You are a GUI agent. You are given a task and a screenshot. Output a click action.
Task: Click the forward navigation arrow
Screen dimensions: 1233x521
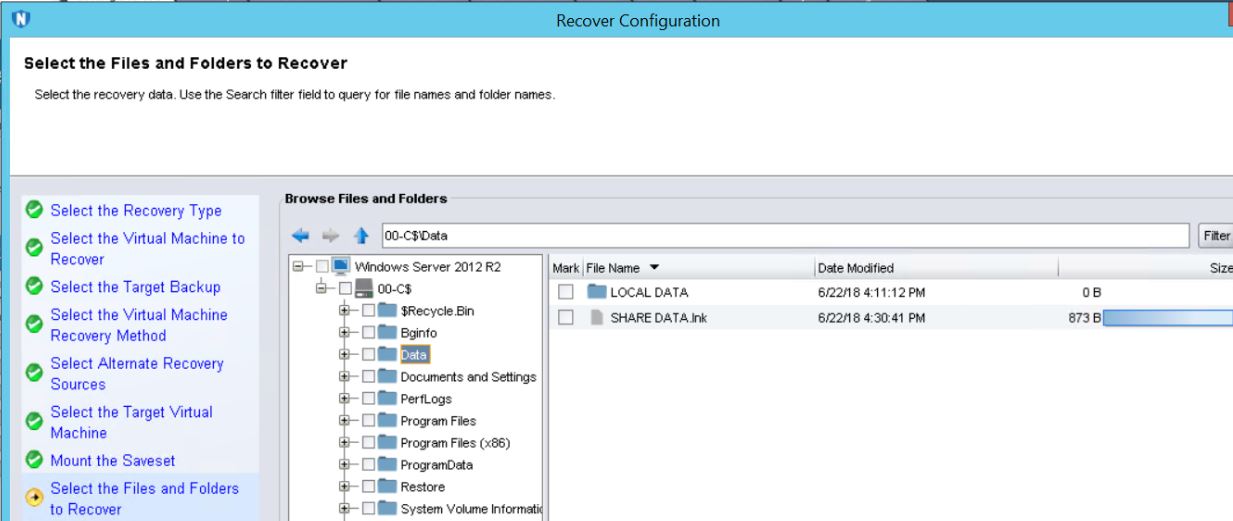pyautogui.click(x=330, y=237)
